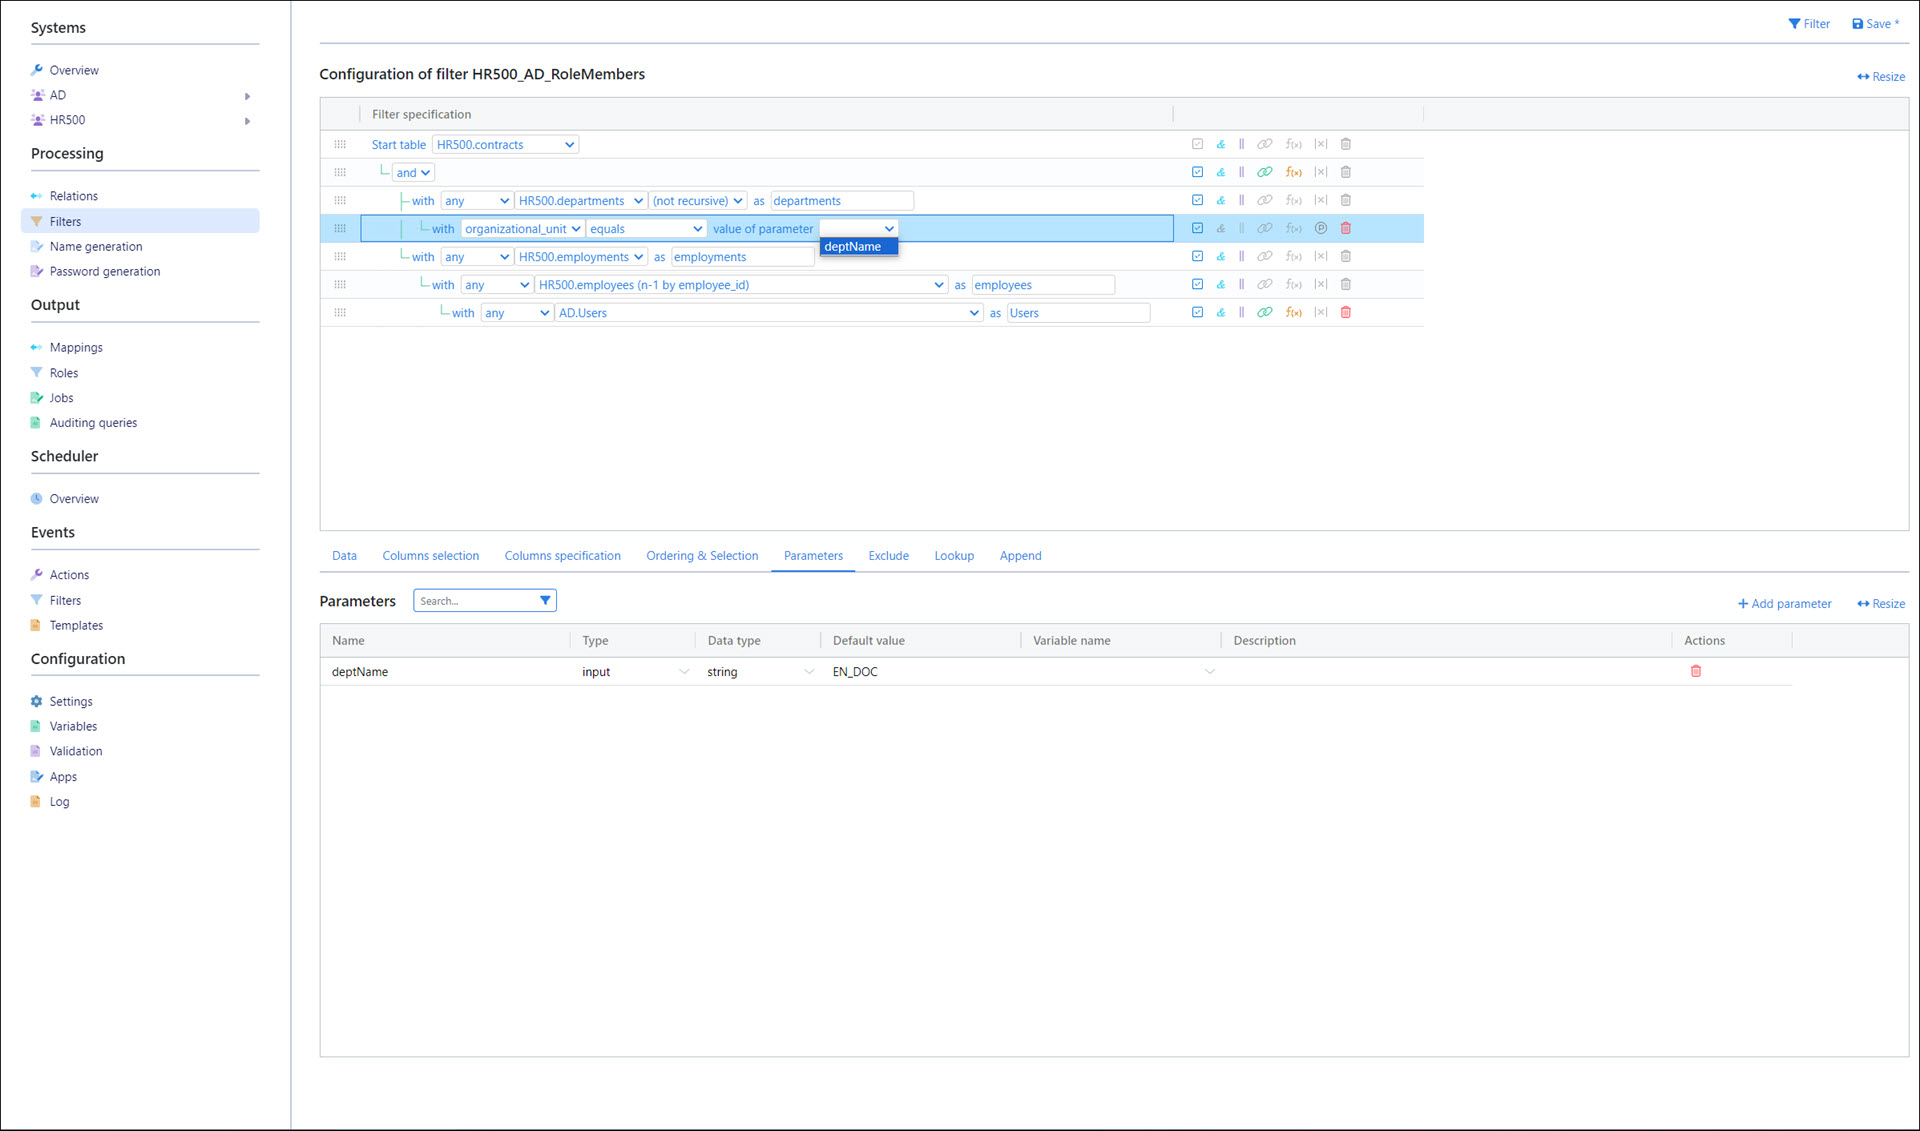Click the green link icon on AD.Users row
Viewport: 1920px width, 1131px height.
click(x=1265, y=312)
